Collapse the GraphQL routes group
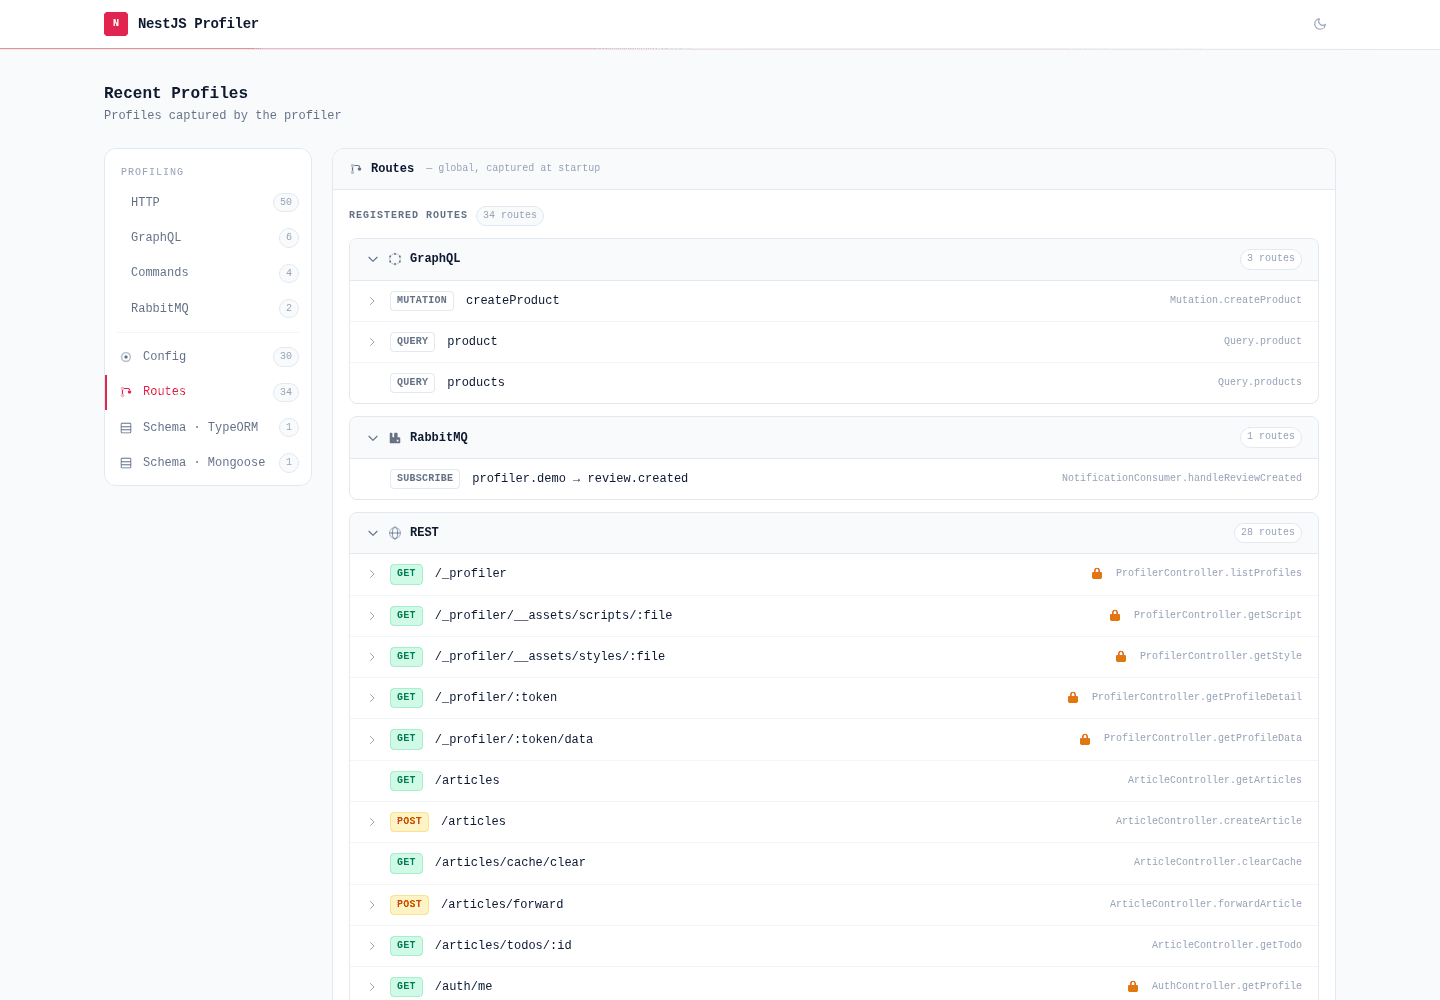 coord(373,259)
